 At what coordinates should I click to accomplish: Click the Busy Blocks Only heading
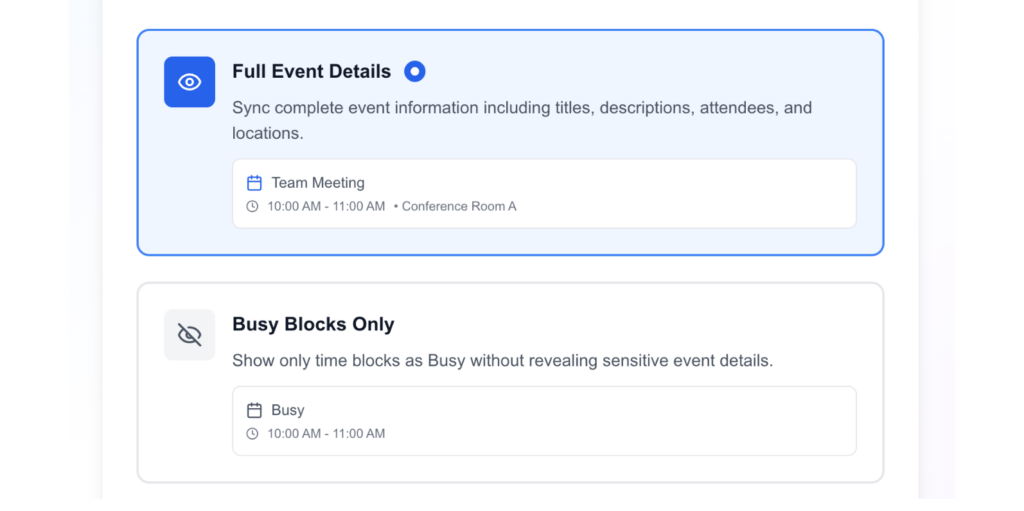tap(313, 324)
